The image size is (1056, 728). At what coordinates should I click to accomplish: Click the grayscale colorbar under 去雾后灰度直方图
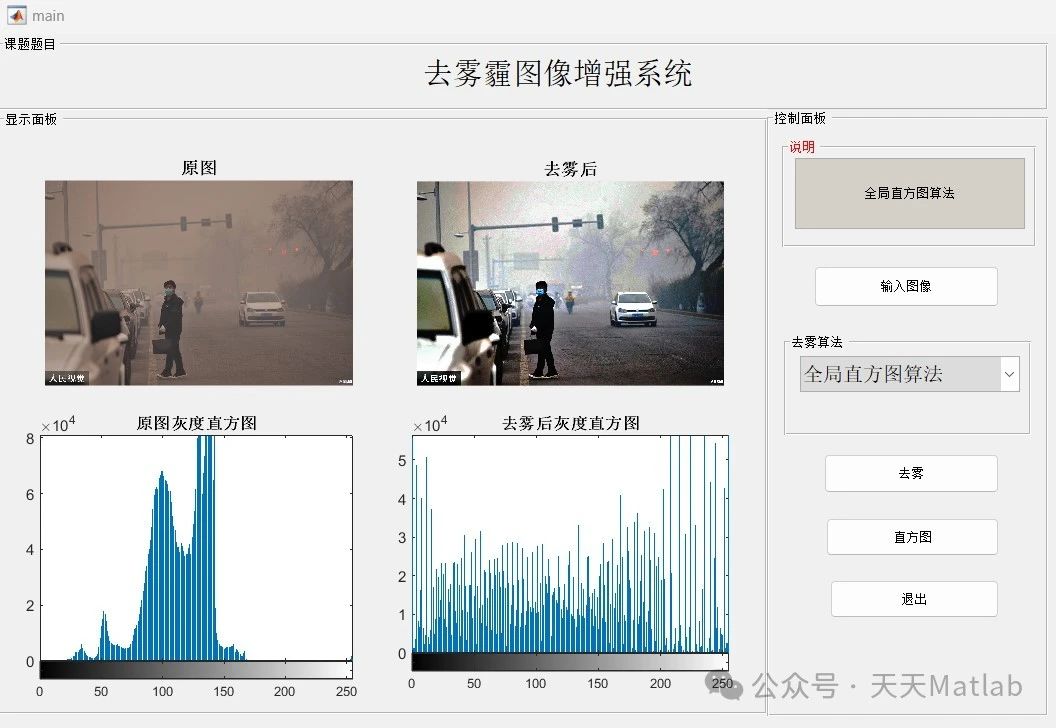pos(570,661)
